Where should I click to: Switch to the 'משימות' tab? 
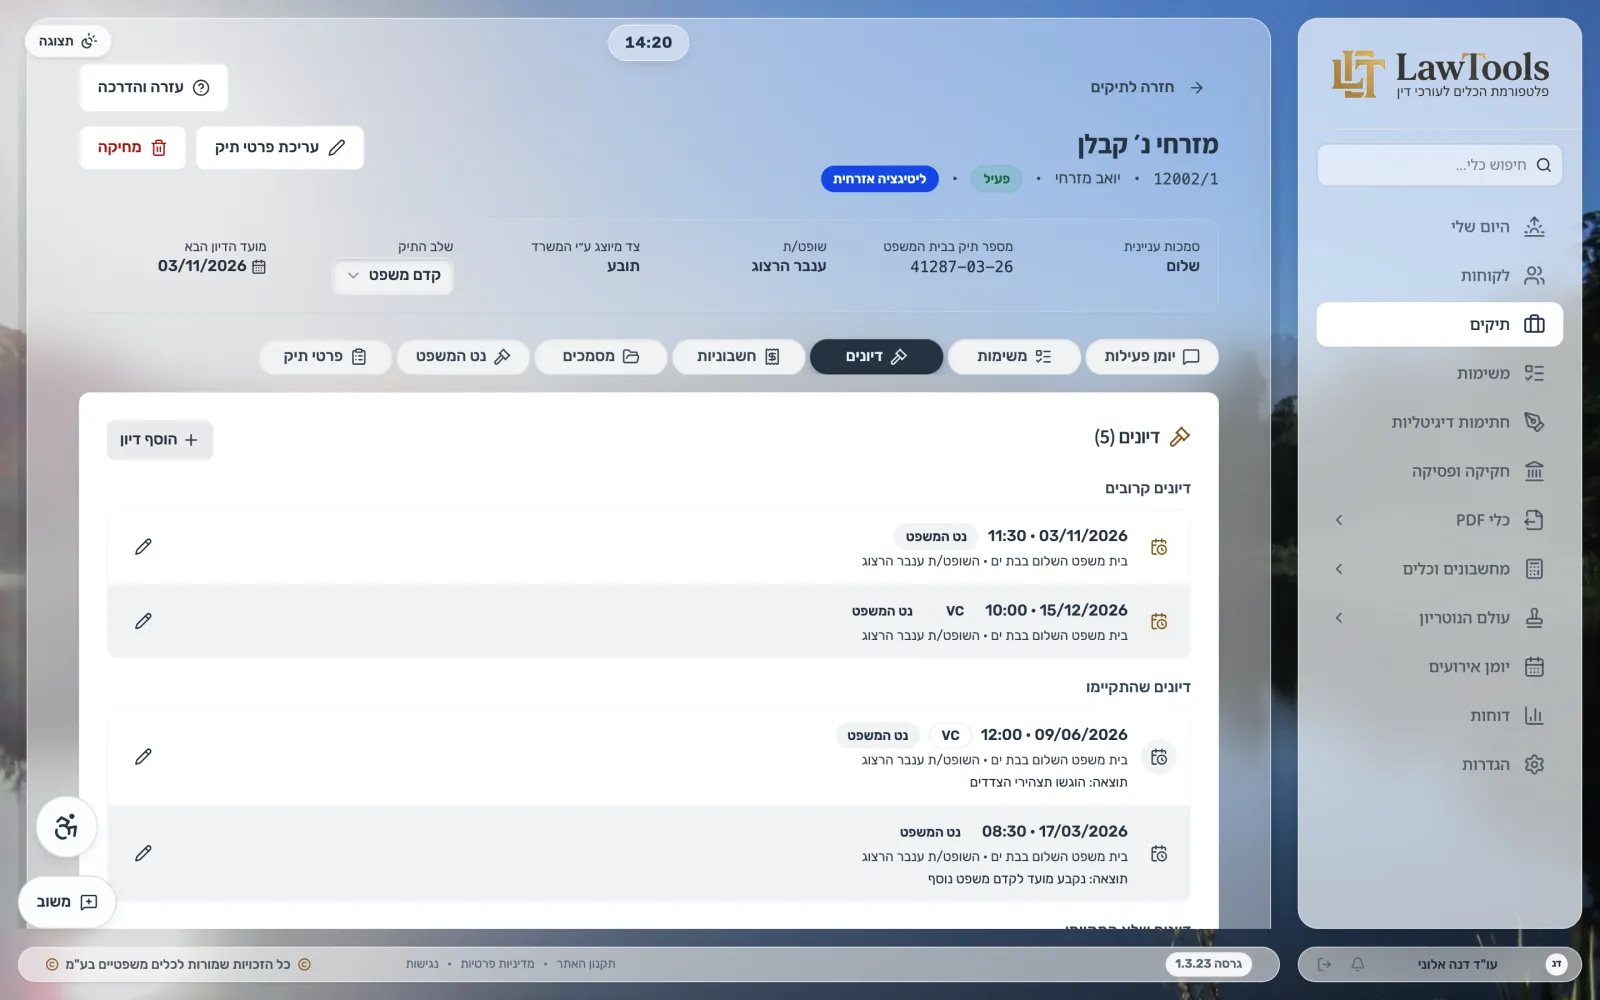[1014, 357]
